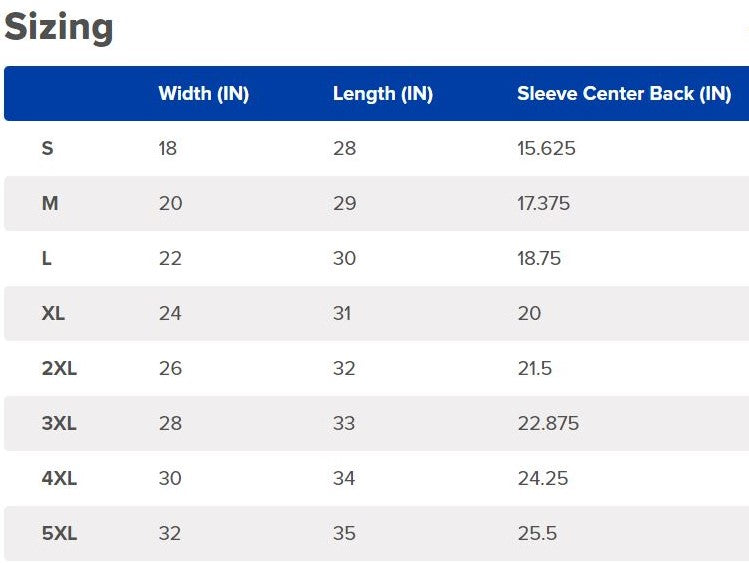
Task: Click the sleeve value 21.5 for 2XL
Action: (535, 369)
